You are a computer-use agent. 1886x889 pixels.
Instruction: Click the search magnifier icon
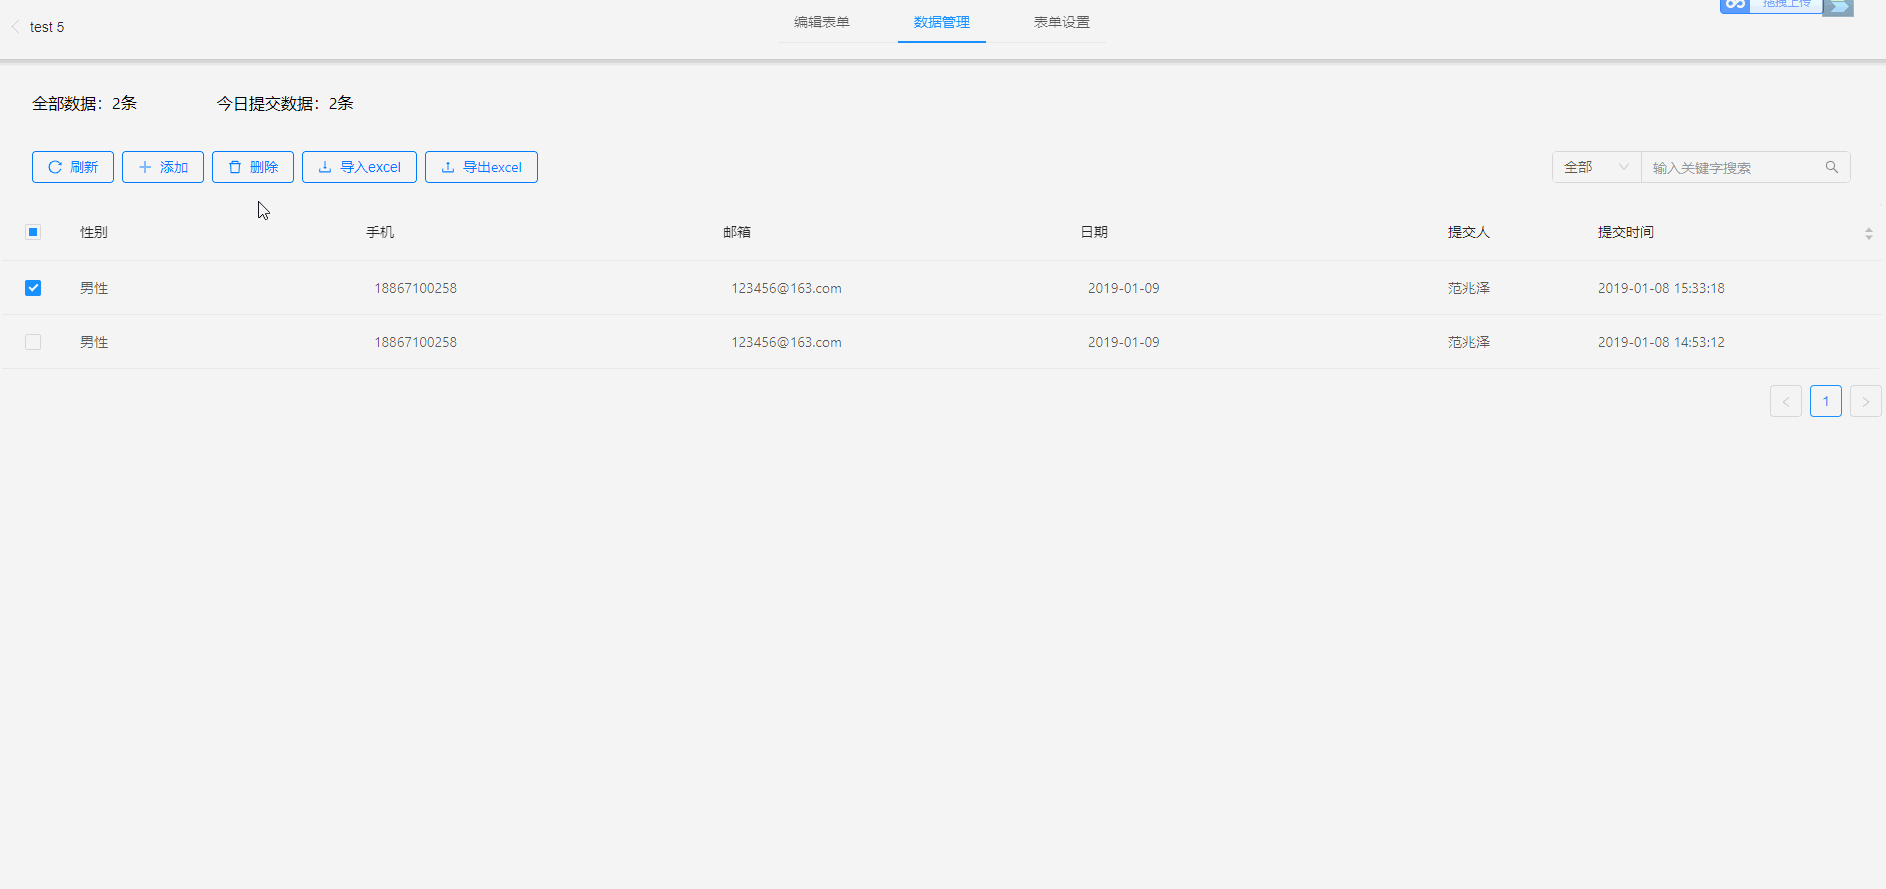(x=1831, y=167)
